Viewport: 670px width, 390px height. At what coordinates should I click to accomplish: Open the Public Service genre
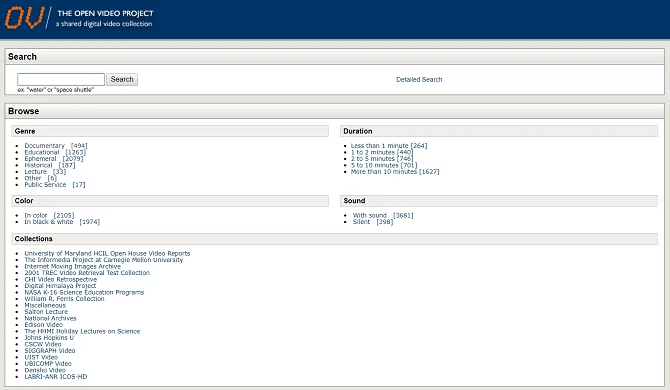tap(45, 185)
